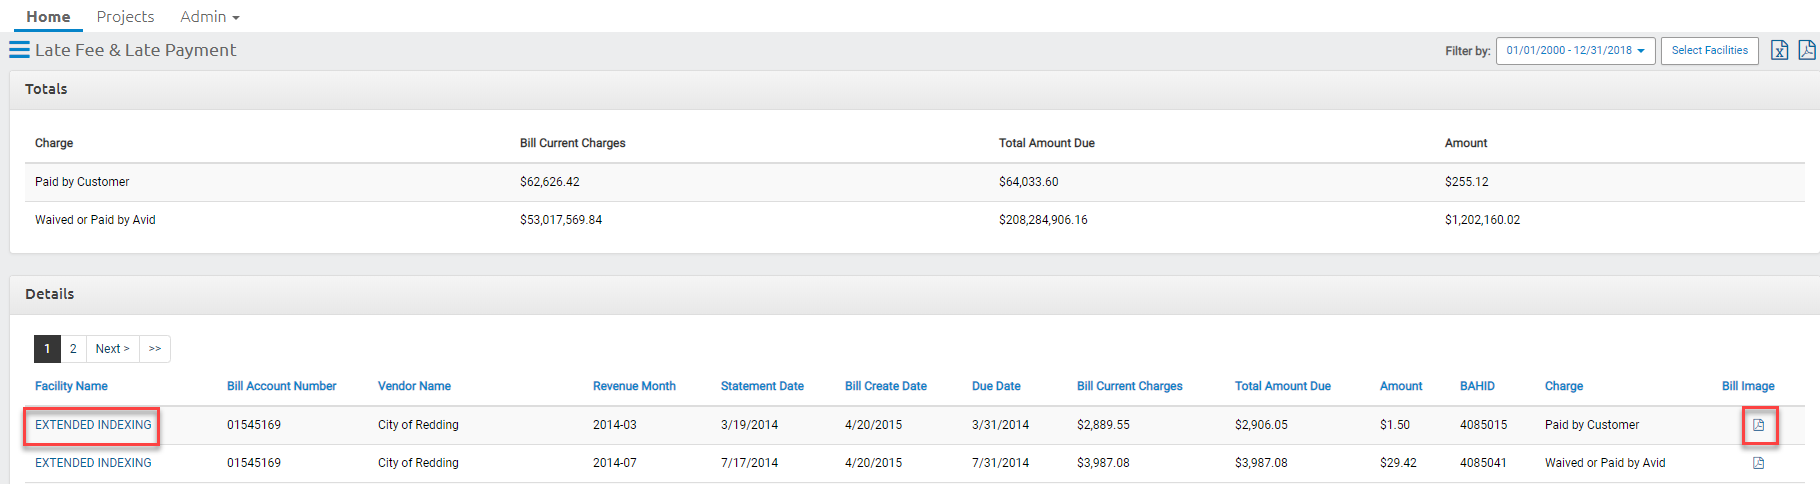Click the Select Facilities button

point(1709,51)
